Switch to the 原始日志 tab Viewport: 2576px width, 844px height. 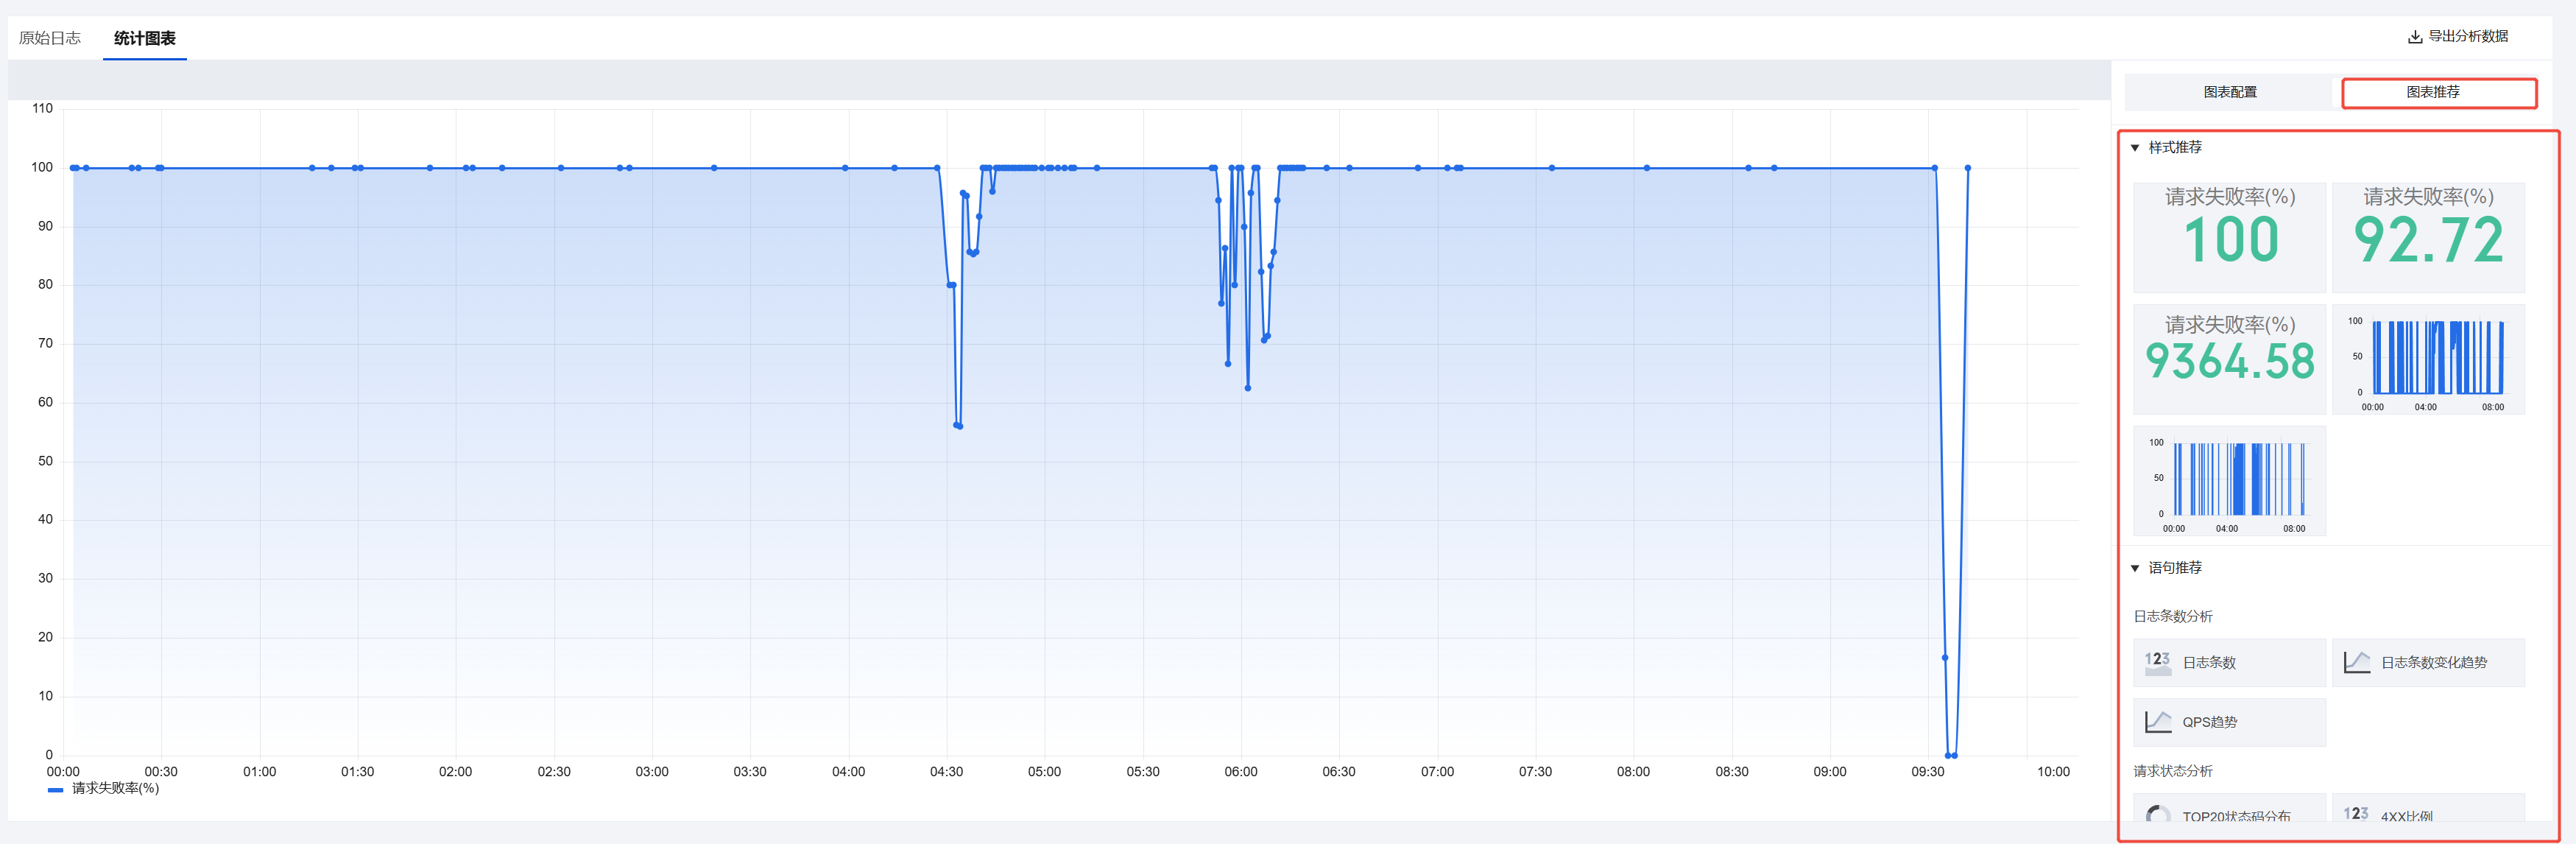[50, 38]
